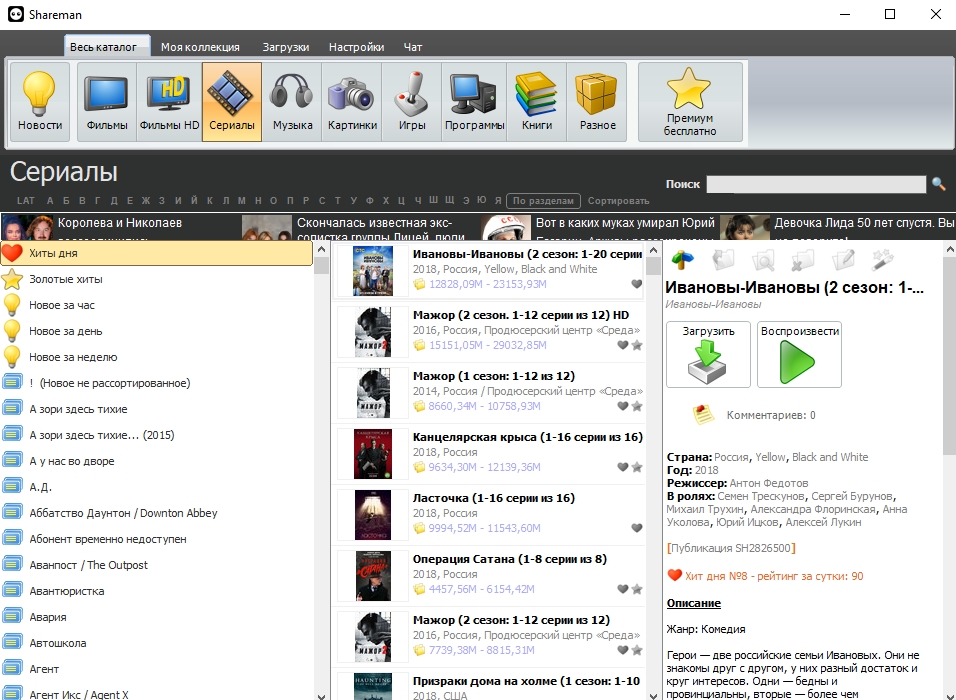Click the Ивановы-Ивановы poster thumbnail

373,271
